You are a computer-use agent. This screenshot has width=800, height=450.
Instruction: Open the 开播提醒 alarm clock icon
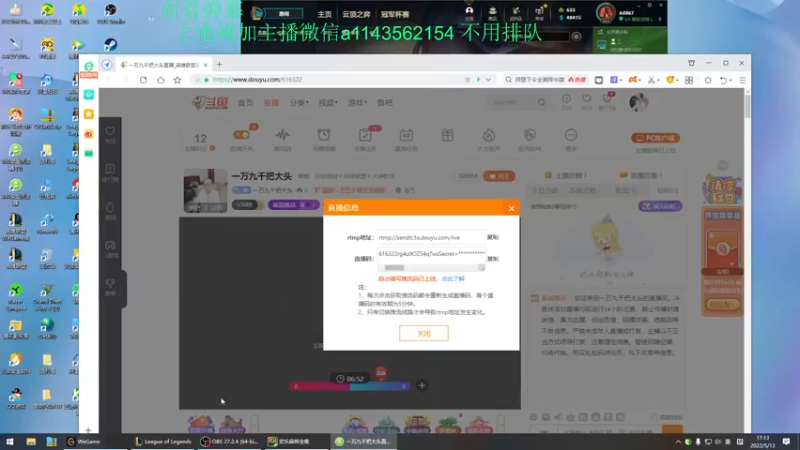[323, 135]
